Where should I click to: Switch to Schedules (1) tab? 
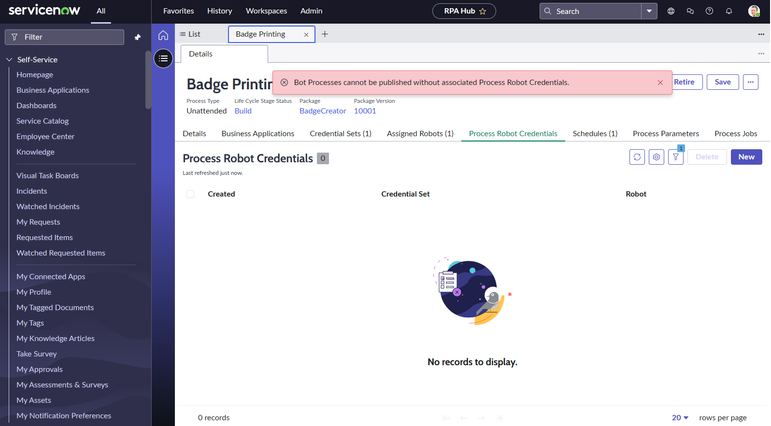tap(595, 133)
